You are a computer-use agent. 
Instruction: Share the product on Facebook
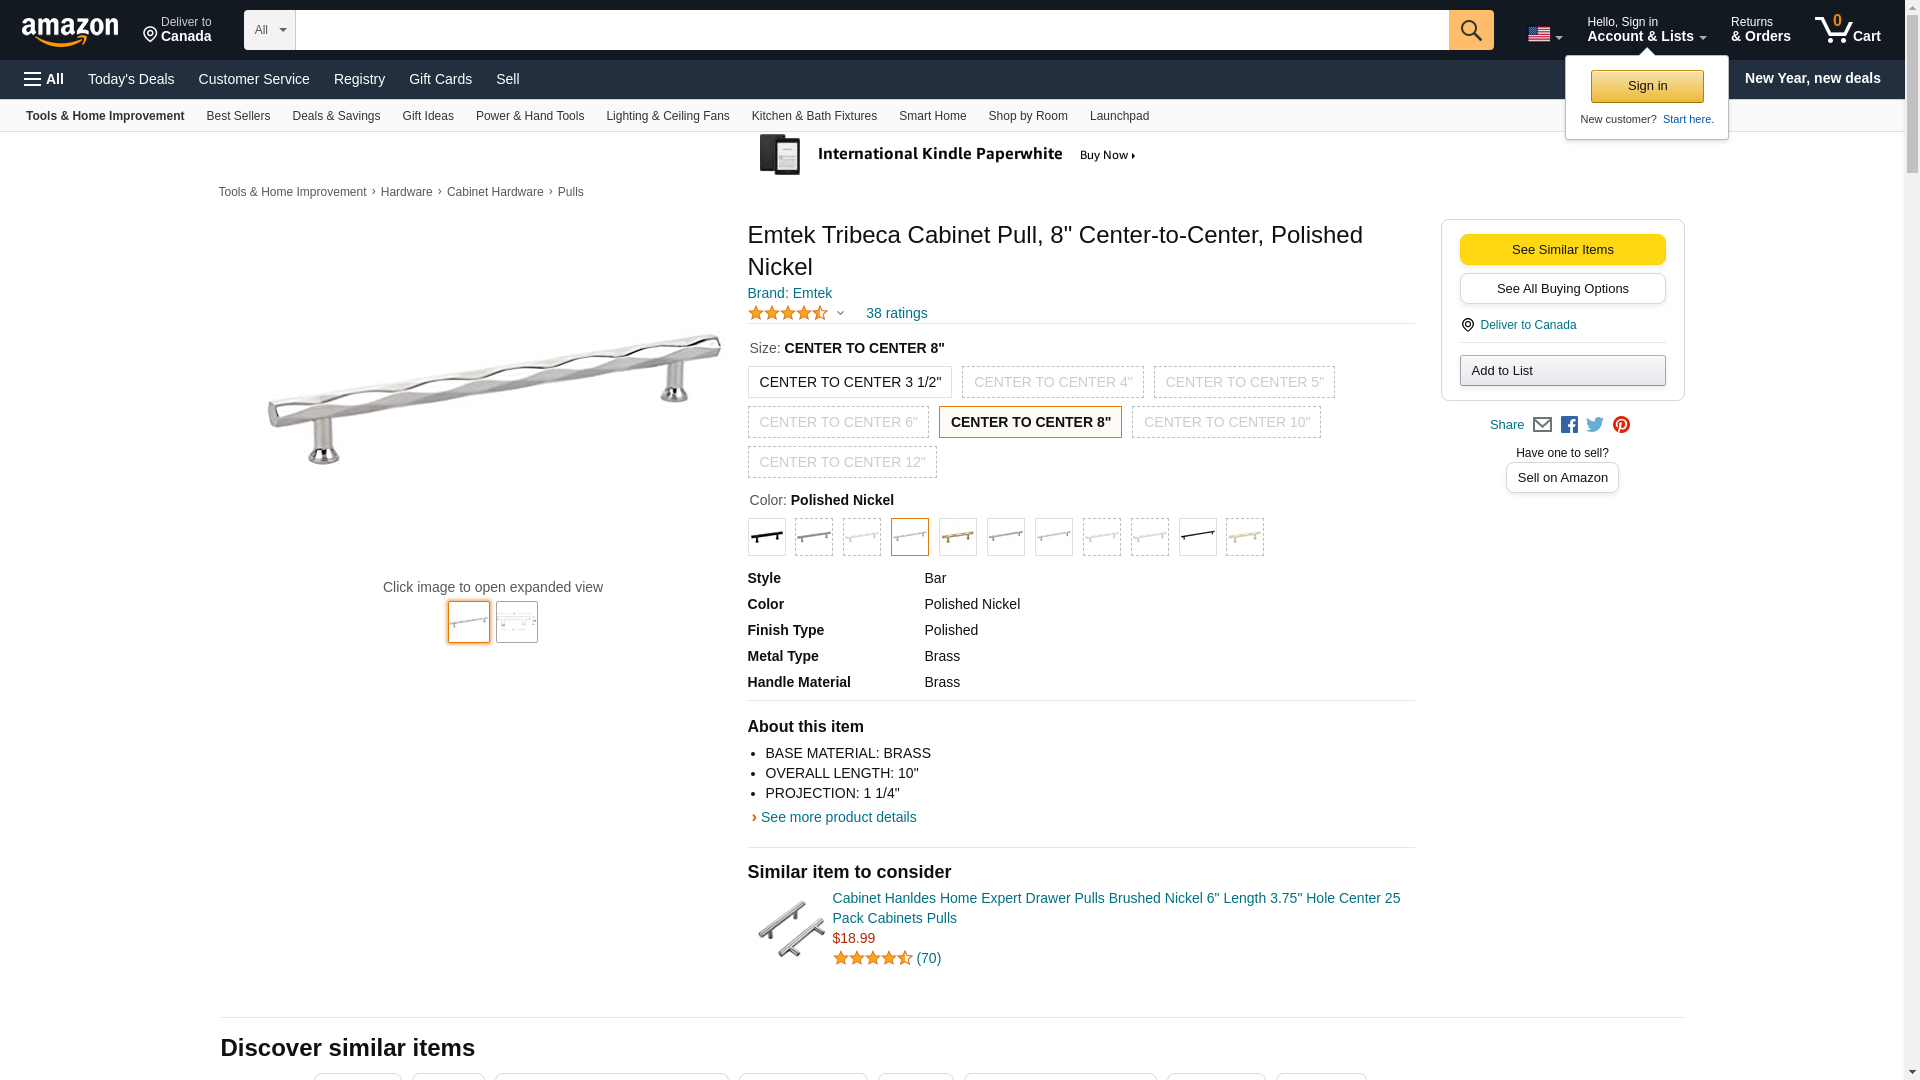(1569, 425)
